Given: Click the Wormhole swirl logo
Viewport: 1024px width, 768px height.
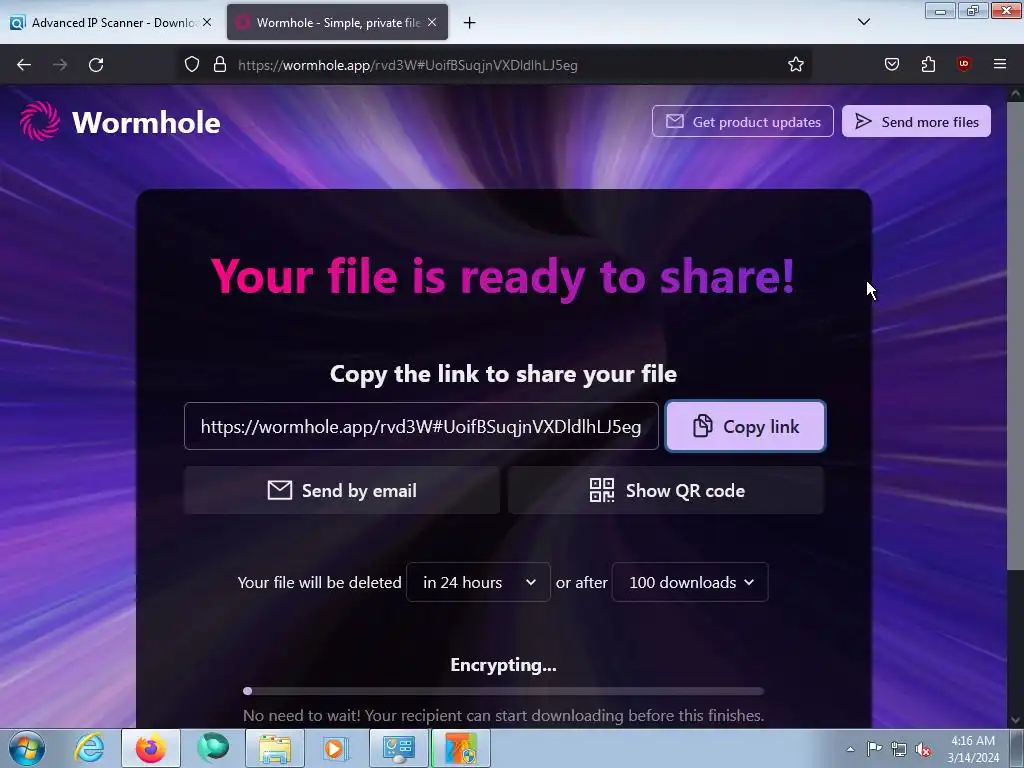Looking at the screenshot, I should click(40, 121).
